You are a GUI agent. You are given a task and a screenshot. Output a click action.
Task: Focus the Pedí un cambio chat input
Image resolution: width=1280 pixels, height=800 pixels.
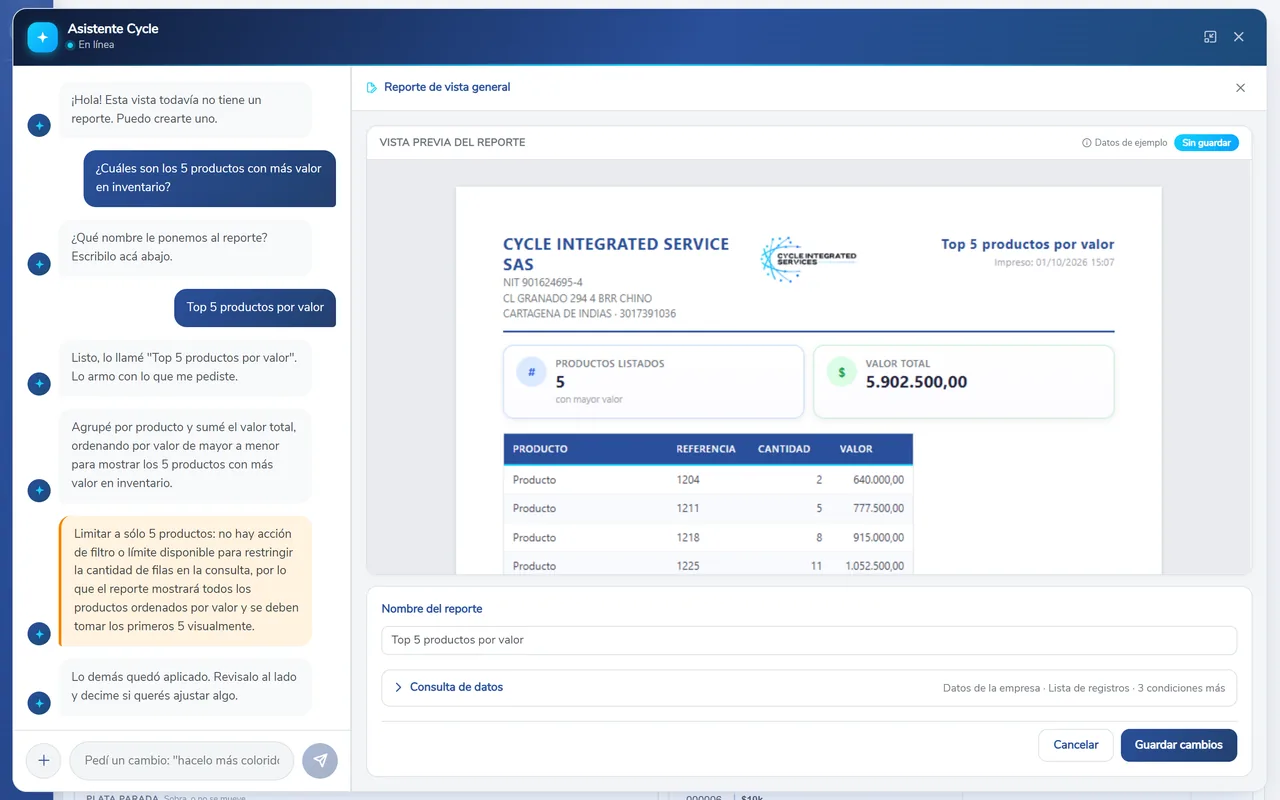[x=182, y=760]
